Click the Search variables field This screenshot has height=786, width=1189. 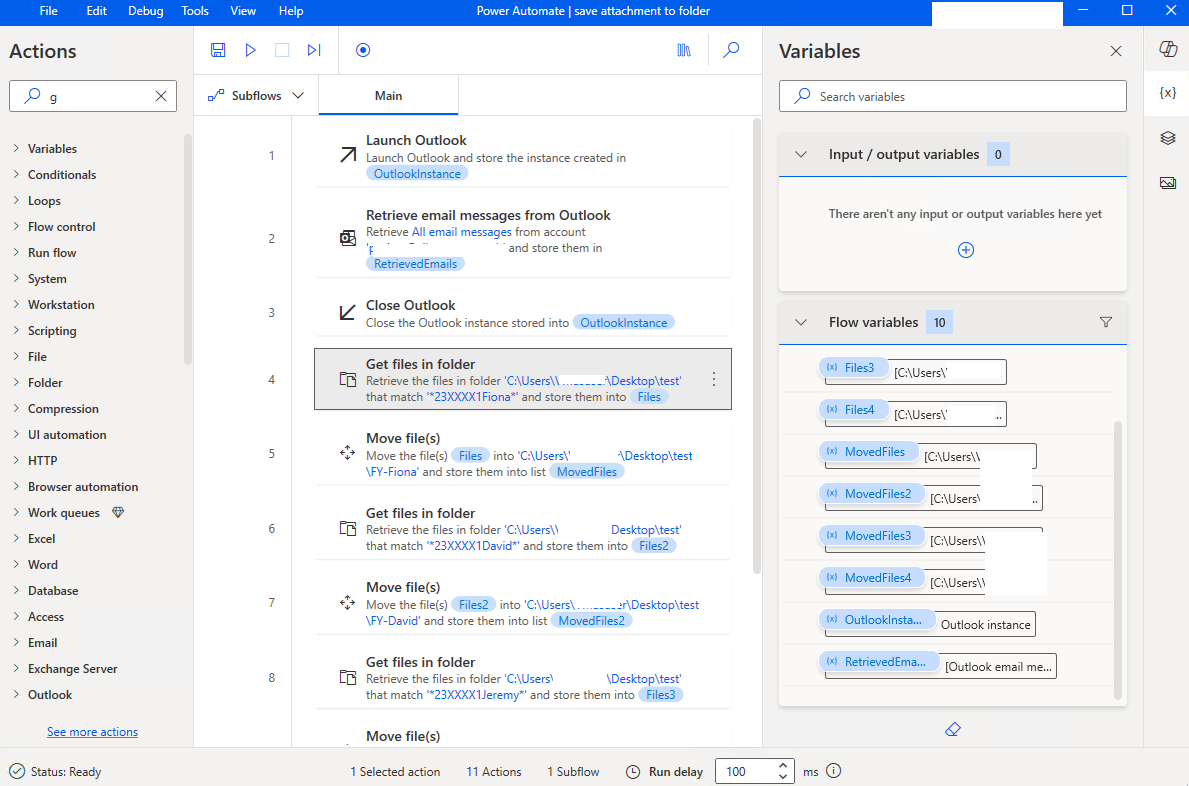click(952, 96)
